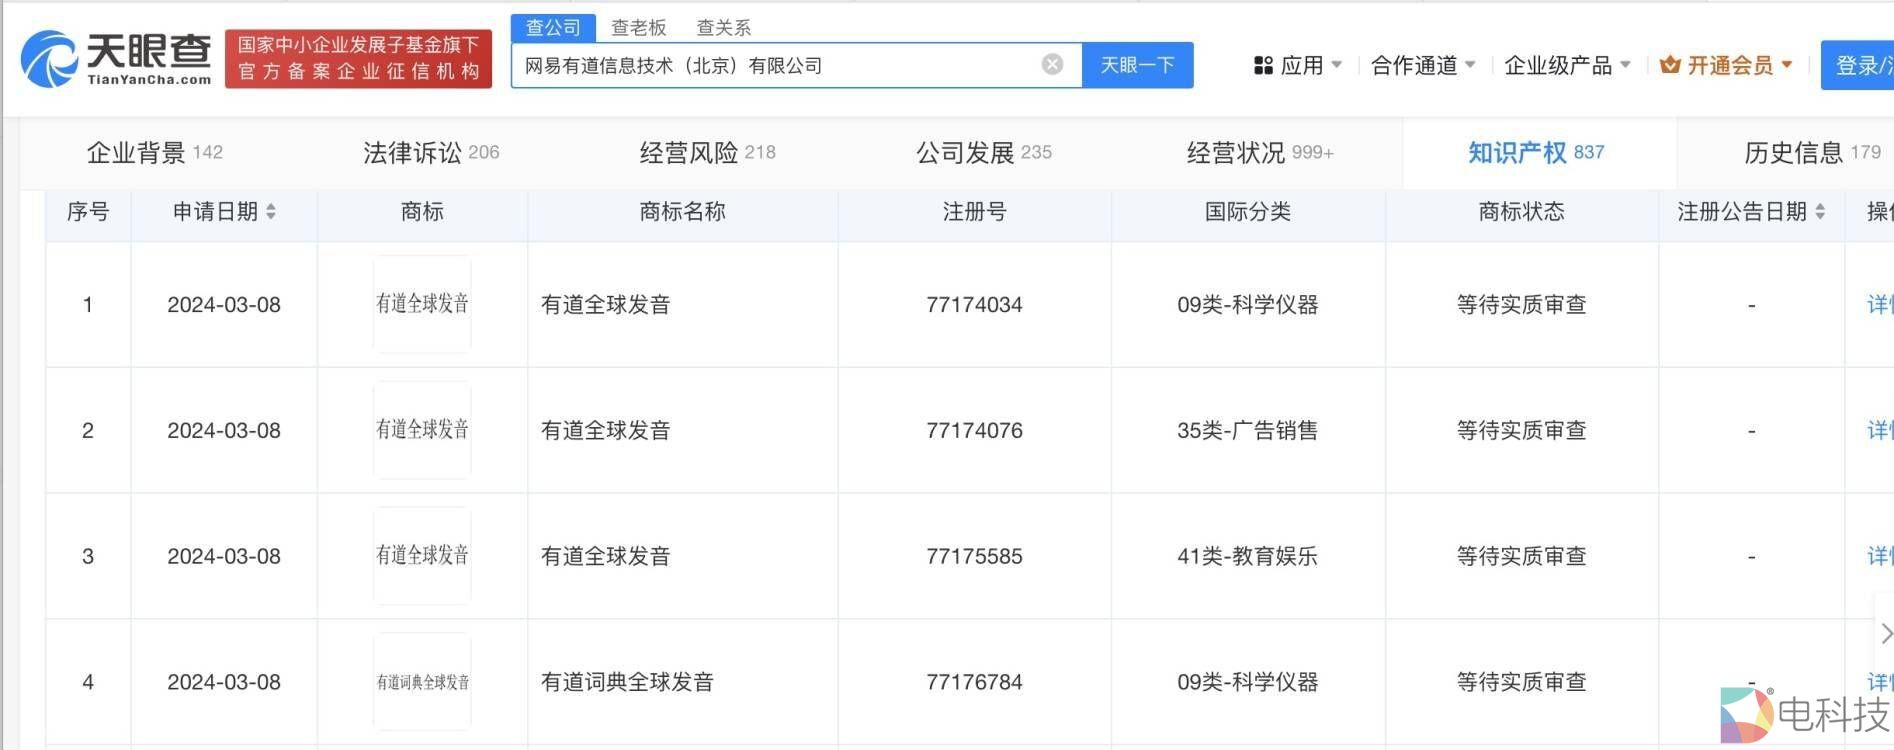Click the company name search field

775,66
